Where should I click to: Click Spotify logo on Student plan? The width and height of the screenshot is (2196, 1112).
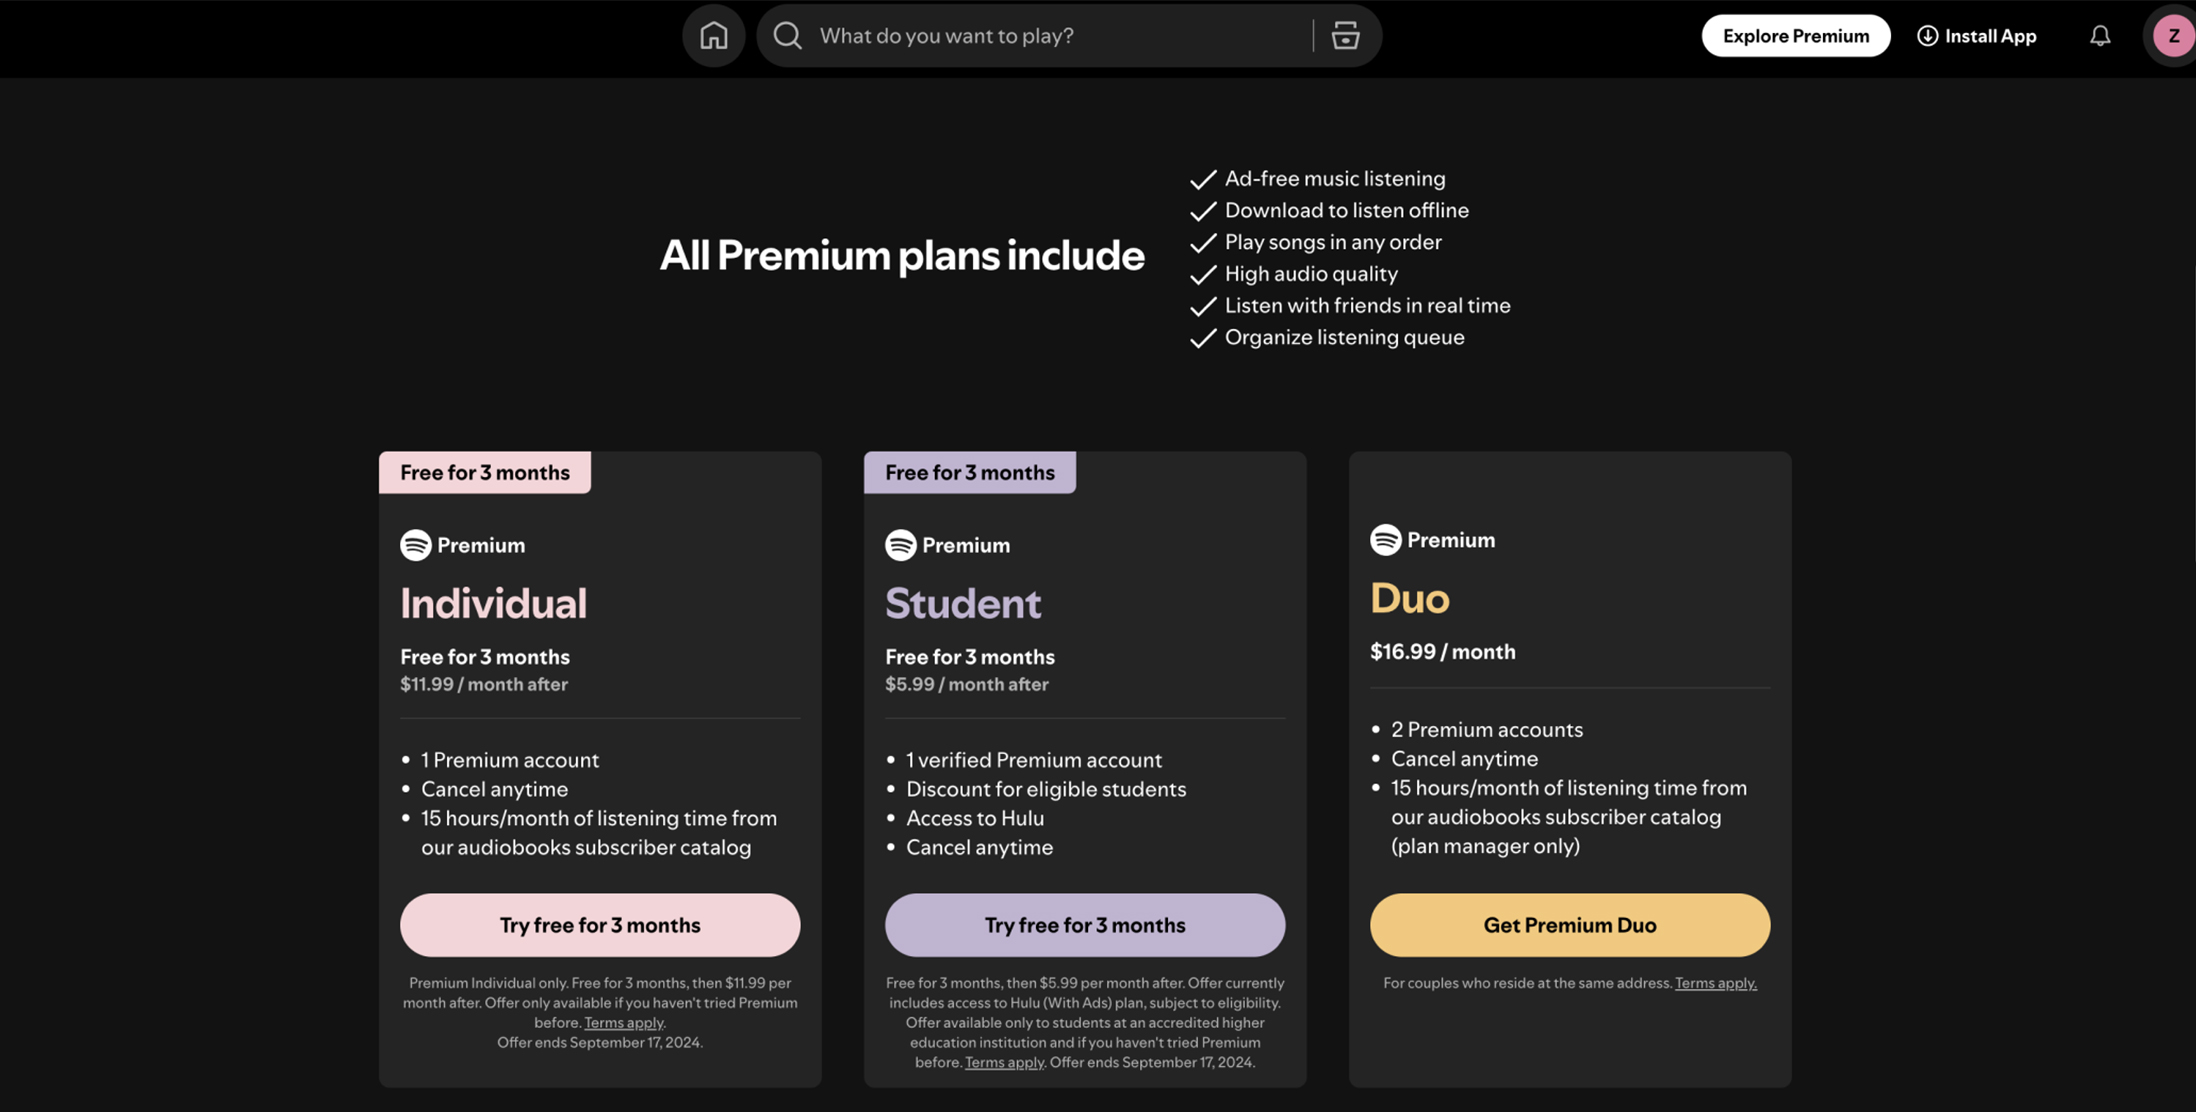pos(900,545)
